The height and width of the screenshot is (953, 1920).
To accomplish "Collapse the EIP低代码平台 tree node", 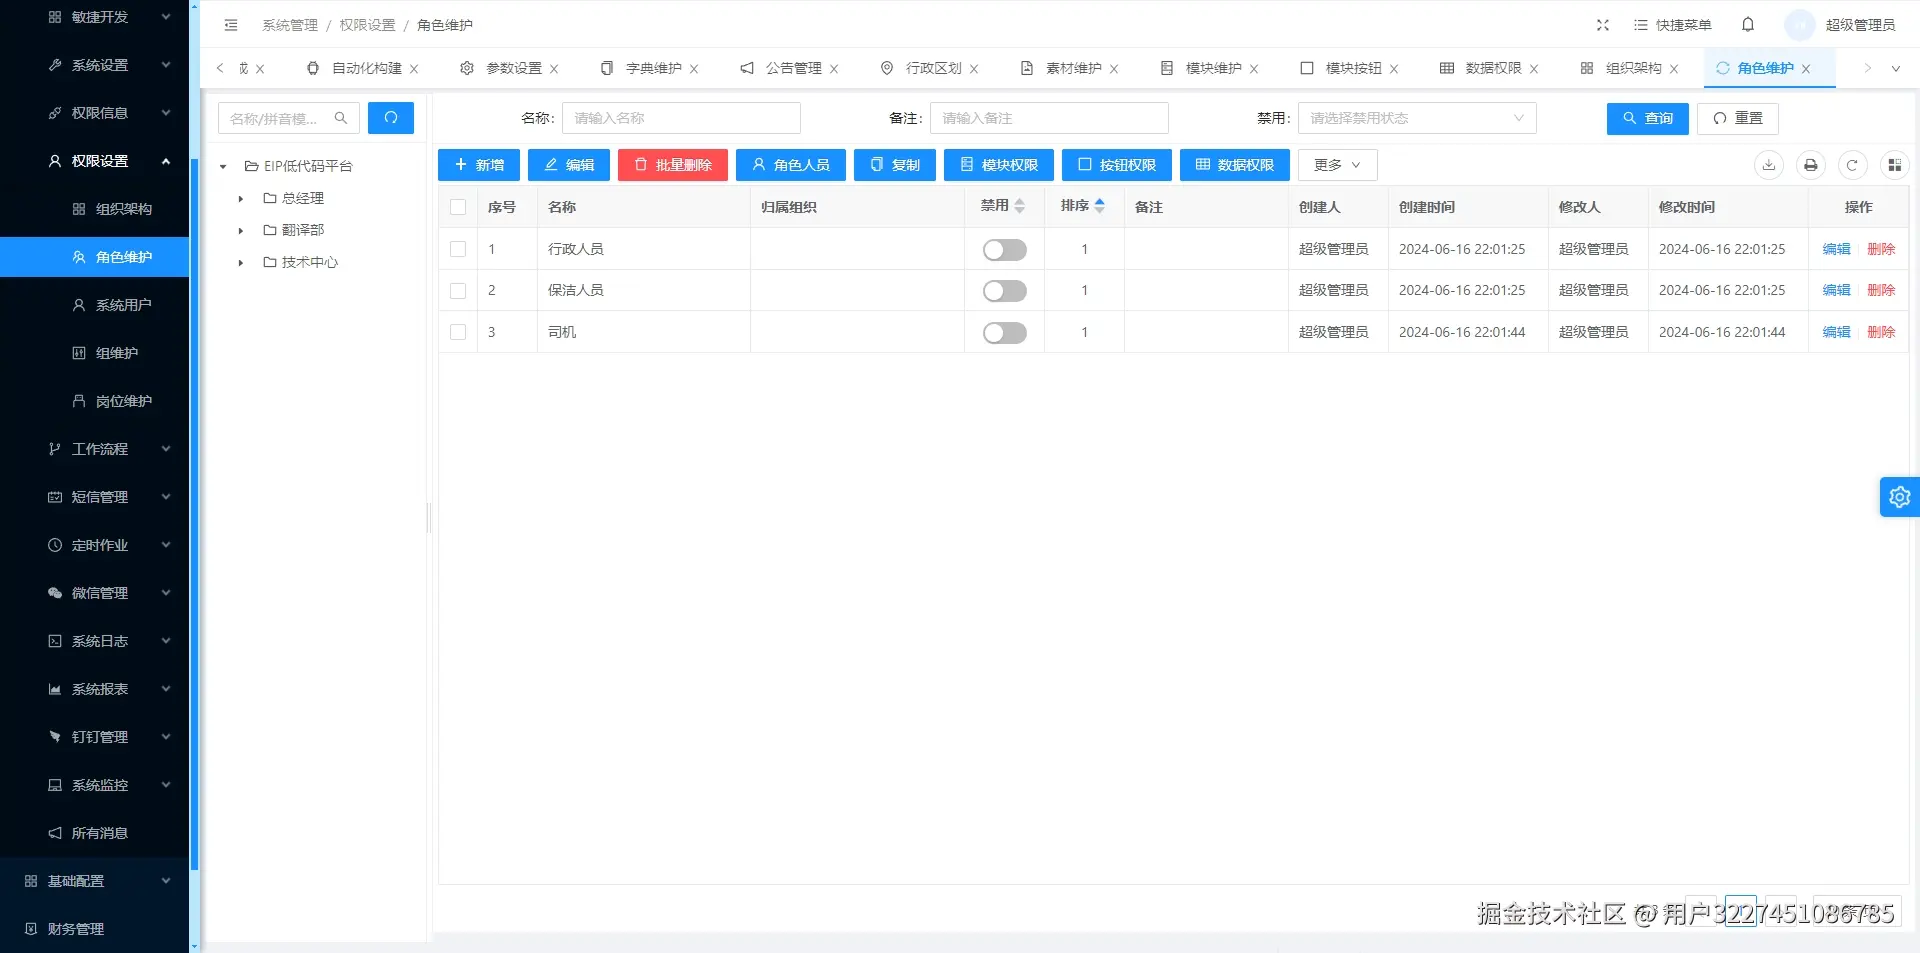I will click(x=223, y=167).
